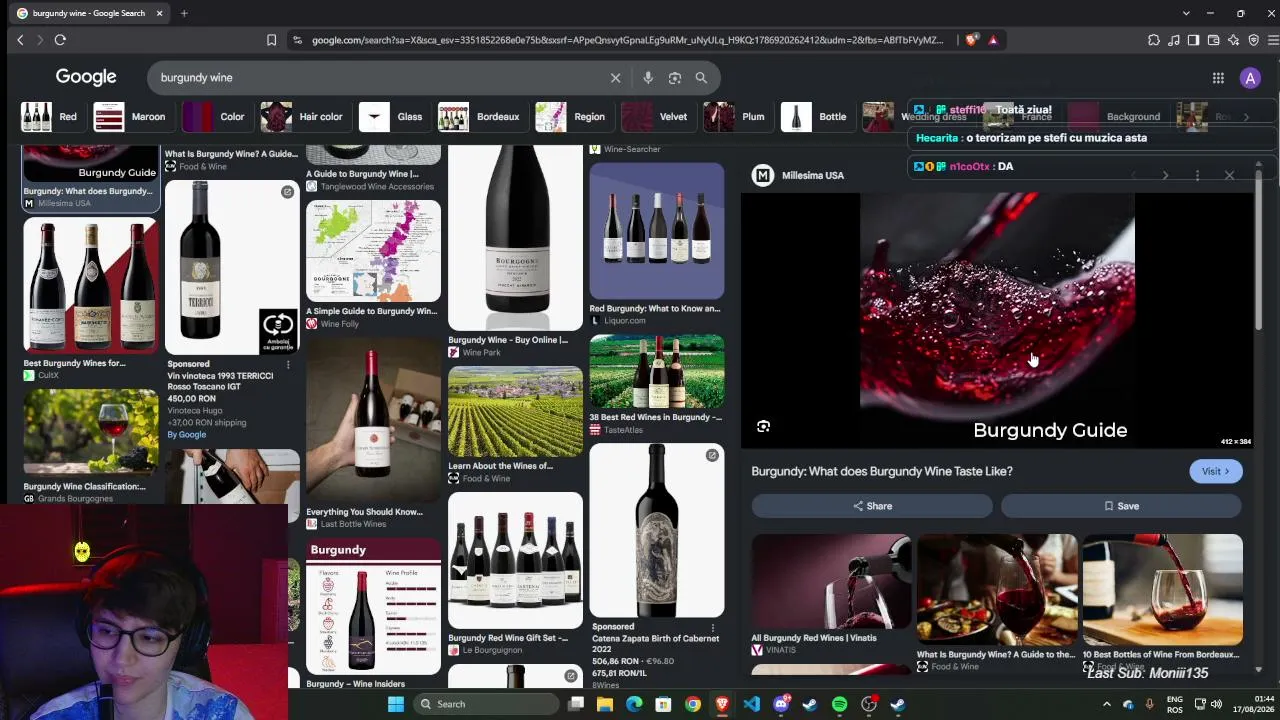The height and width of the screenshot is (720, 1280).
Task: Open the media playlist music icon
Action: coord(1174,40)
